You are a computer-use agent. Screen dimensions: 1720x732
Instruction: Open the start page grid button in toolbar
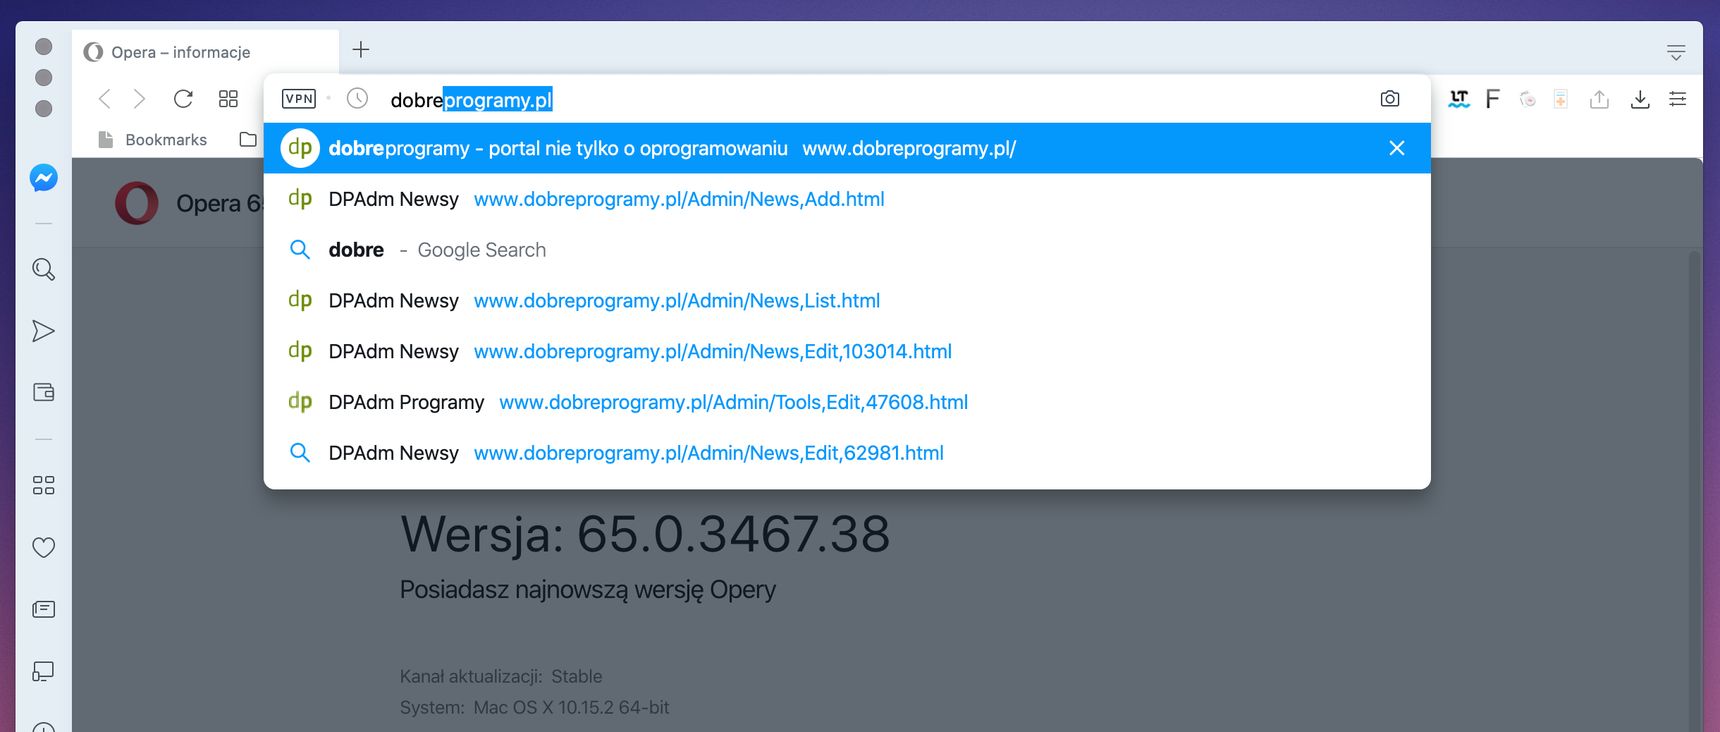tap(228, 99)
